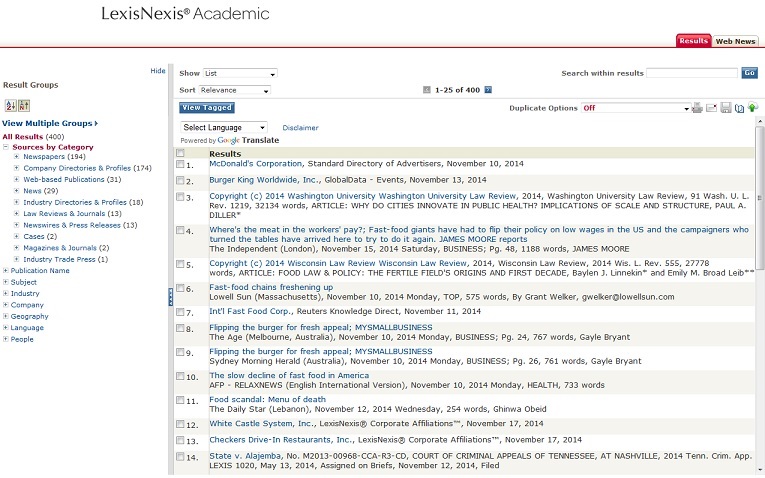Click the Language group label
Viewport: 765px width, 478px height.
tap(27, 328)
